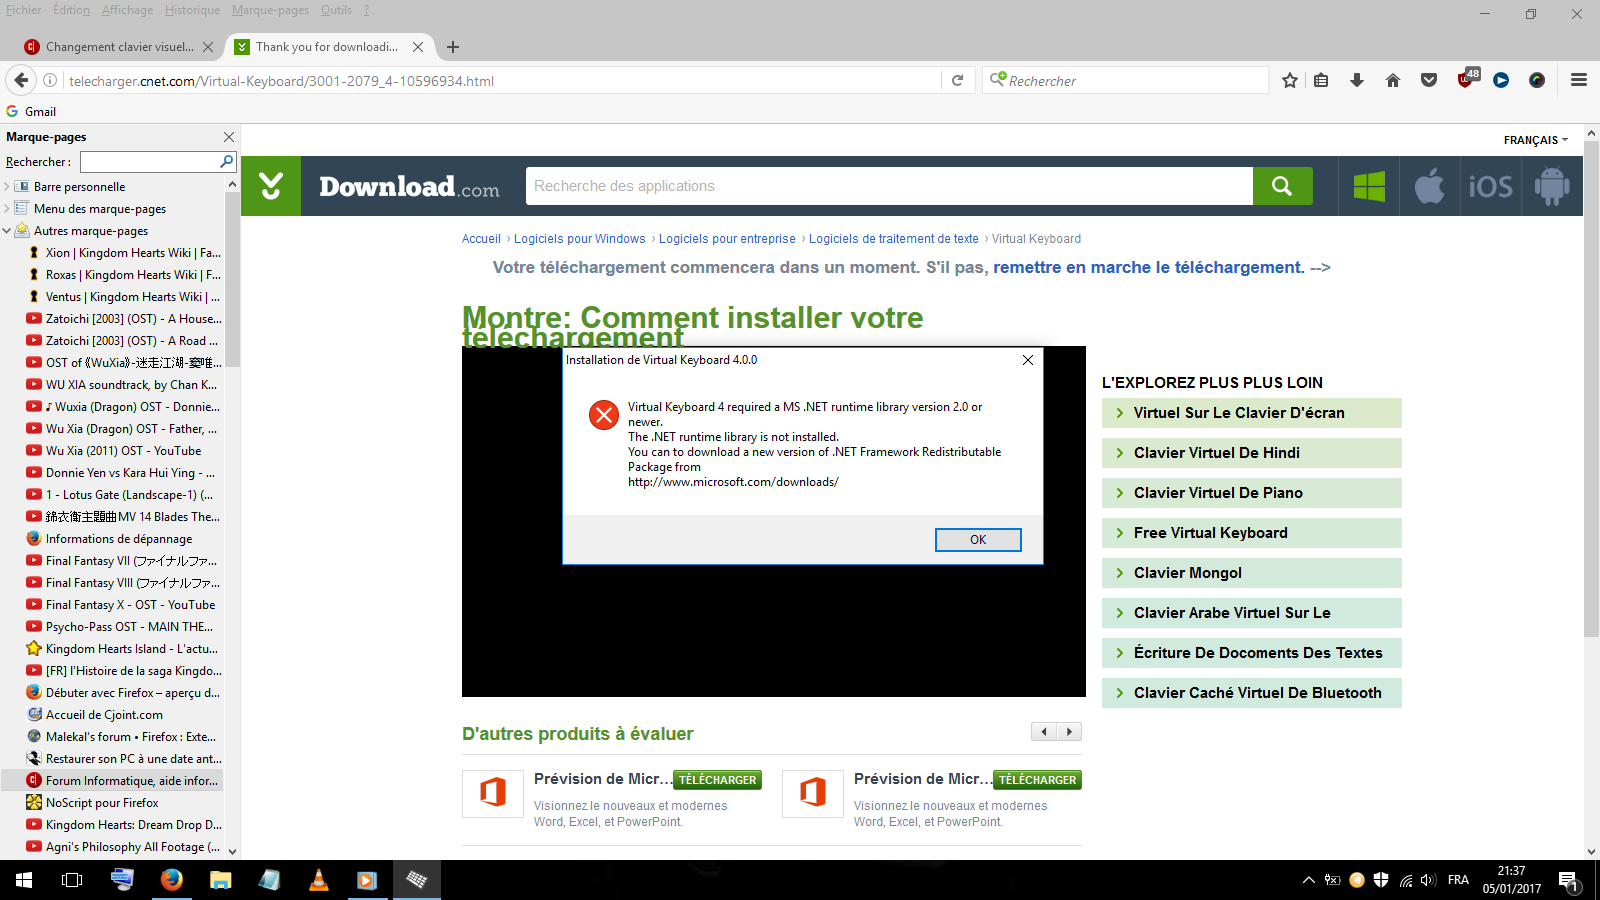Open the uBlock shield icon with badge
Image resolution: width=1600 pixels, height=900 pixels.
pos(1467,79)
